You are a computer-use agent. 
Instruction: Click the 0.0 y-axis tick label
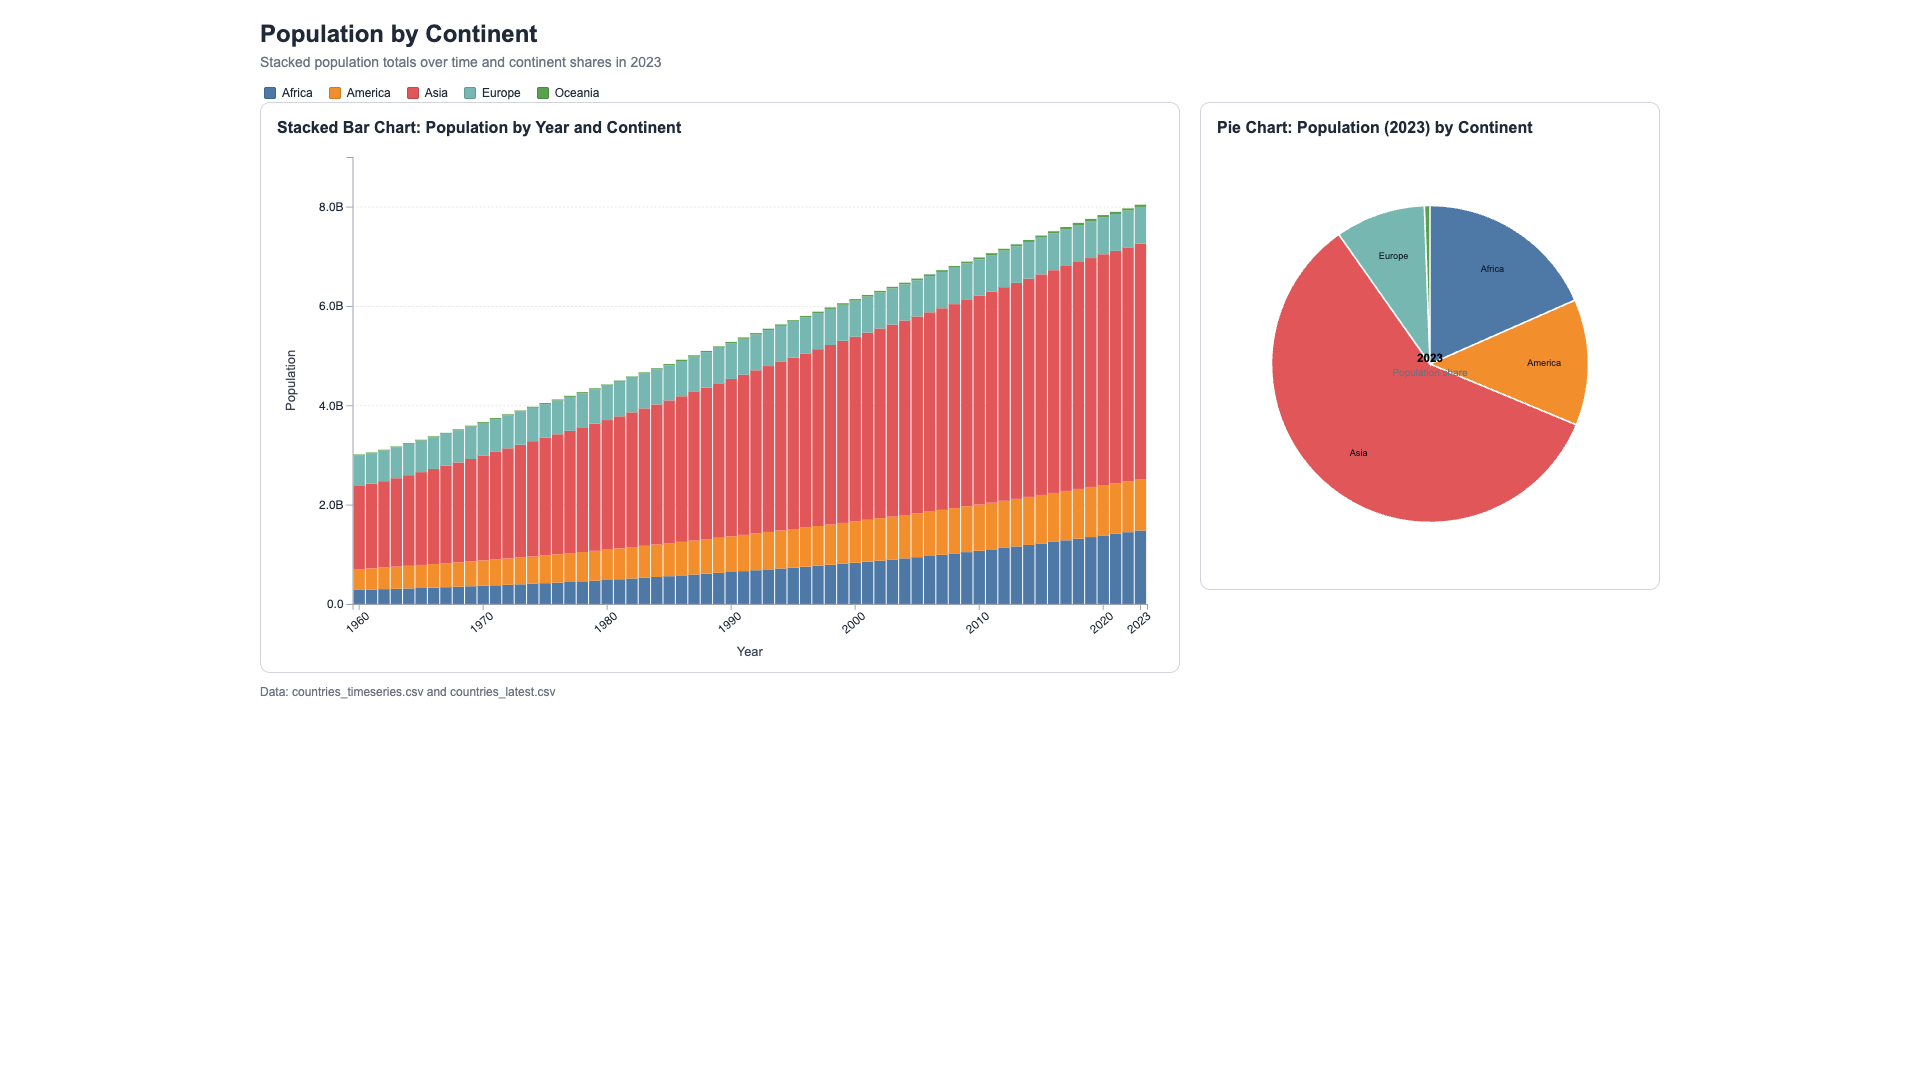coord(335,604)
